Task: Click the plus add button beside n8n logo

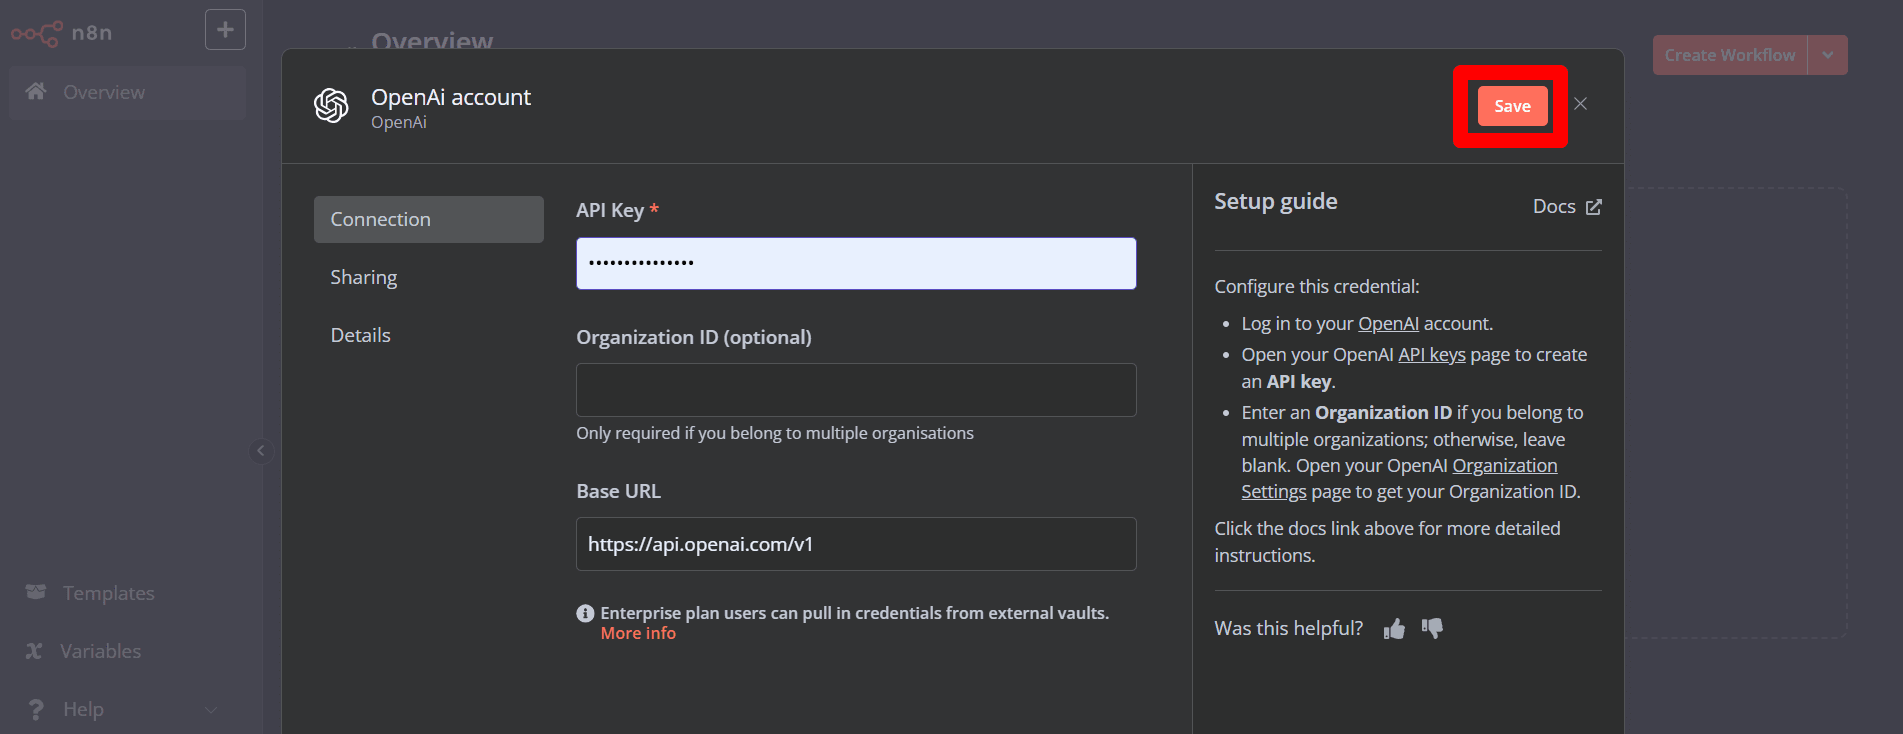Action: tap(225, 30)
